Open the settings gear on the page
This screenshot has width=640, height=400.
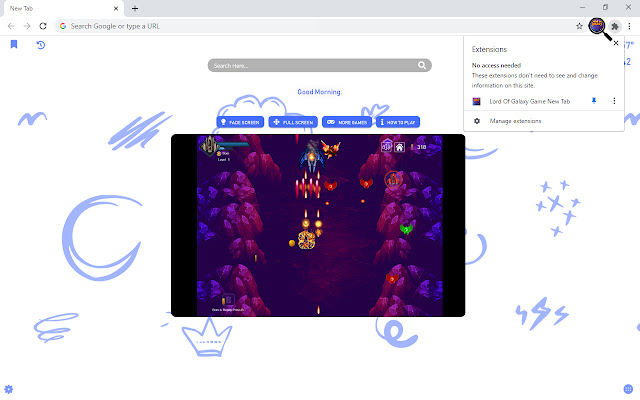pos(9,389)
